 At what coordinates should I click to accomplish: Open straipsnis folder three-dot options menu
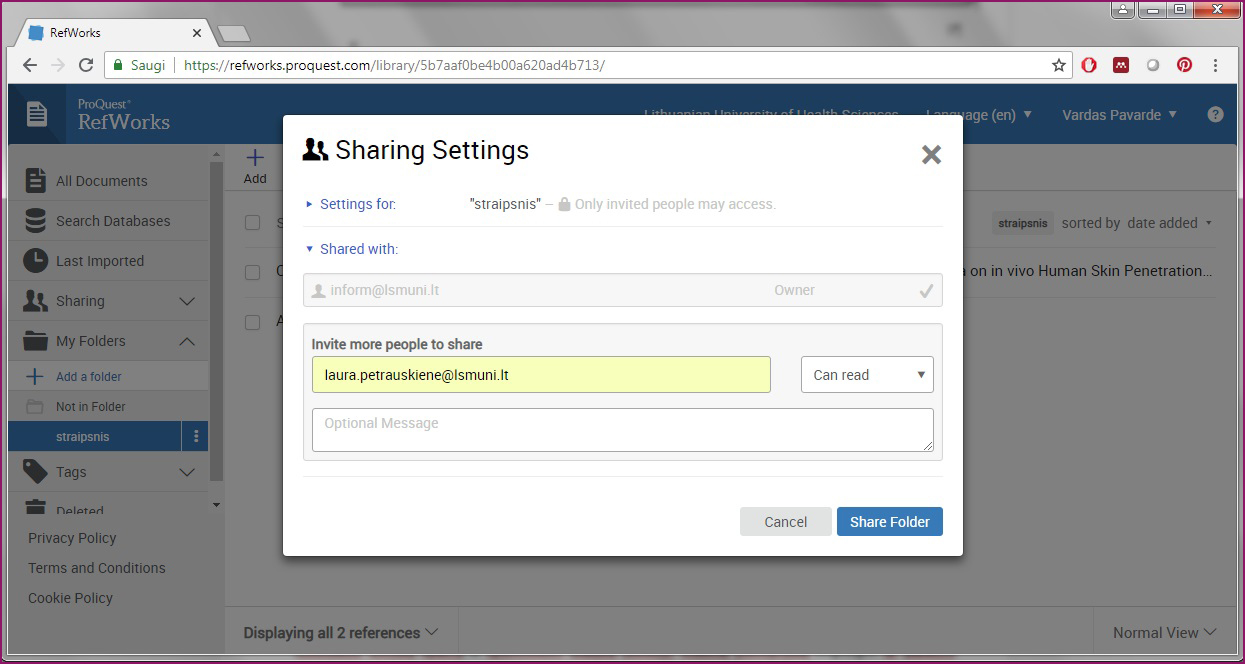click(196, 437)
